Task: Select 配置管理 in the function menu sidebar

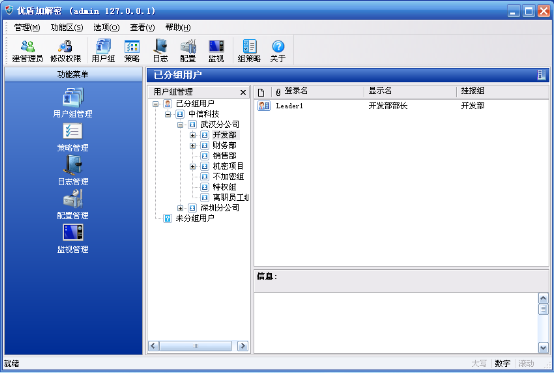Action: tap(73, 204)
